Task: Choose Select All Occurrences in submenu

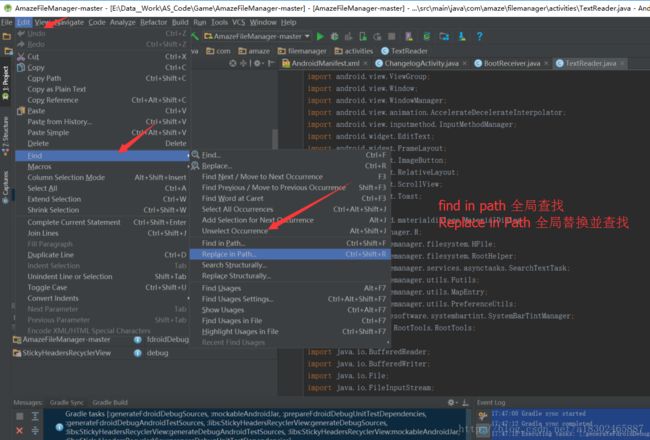Action: pos(289,209)
